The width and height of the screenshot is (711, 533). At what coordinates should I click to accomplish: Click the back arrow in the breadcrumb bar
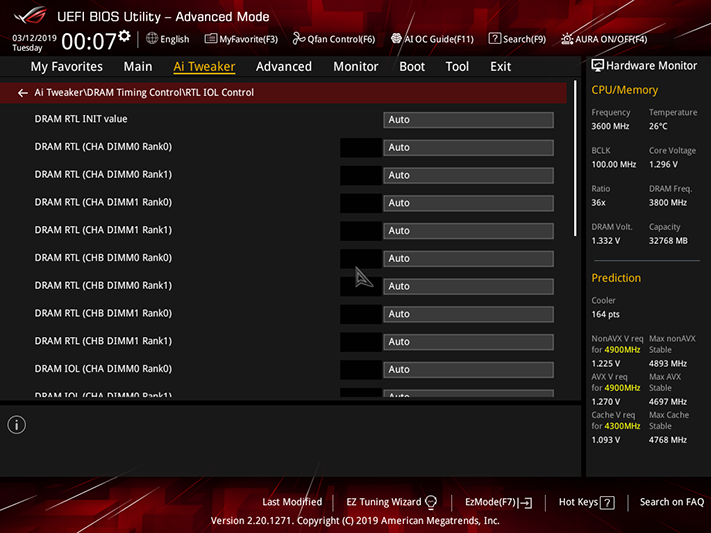click(x=23, y=93)
